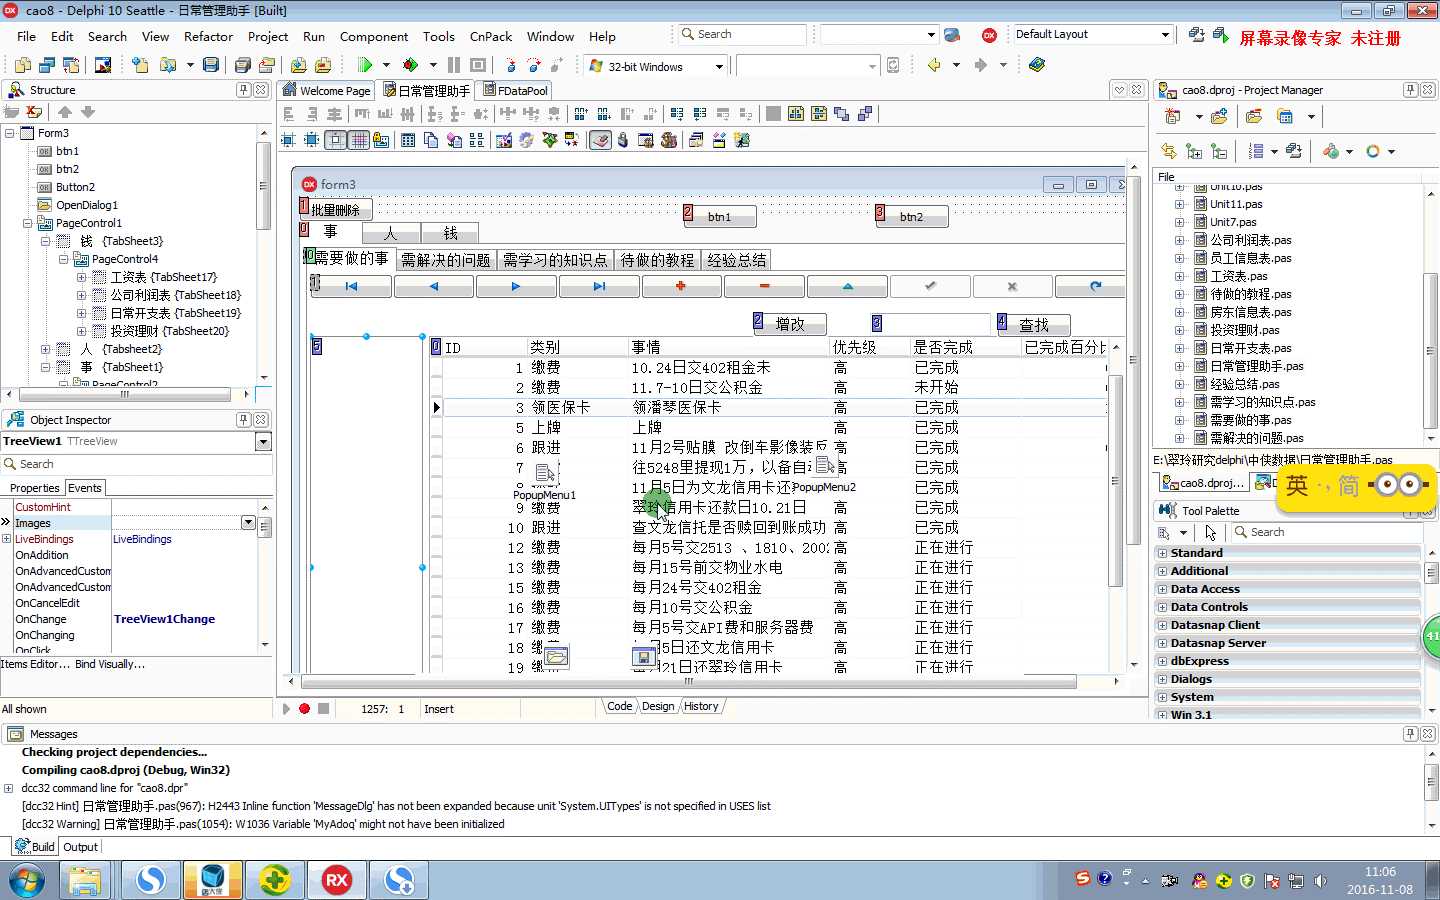1440x900 pixels.
Task: Open Images property value dropdown
Action: 248,523
